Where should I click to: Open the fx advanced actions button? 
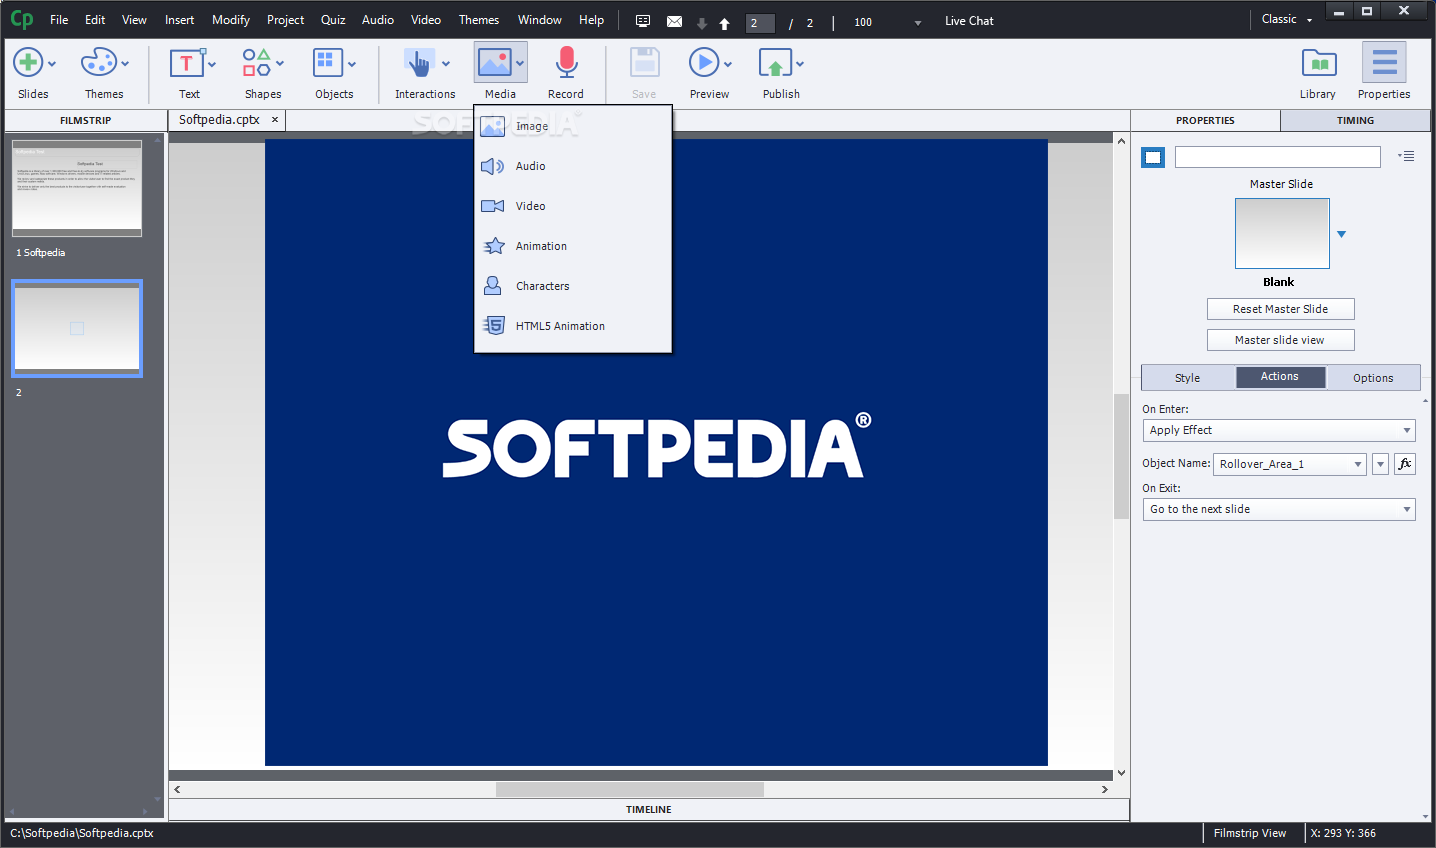(x=1405, y=464)
